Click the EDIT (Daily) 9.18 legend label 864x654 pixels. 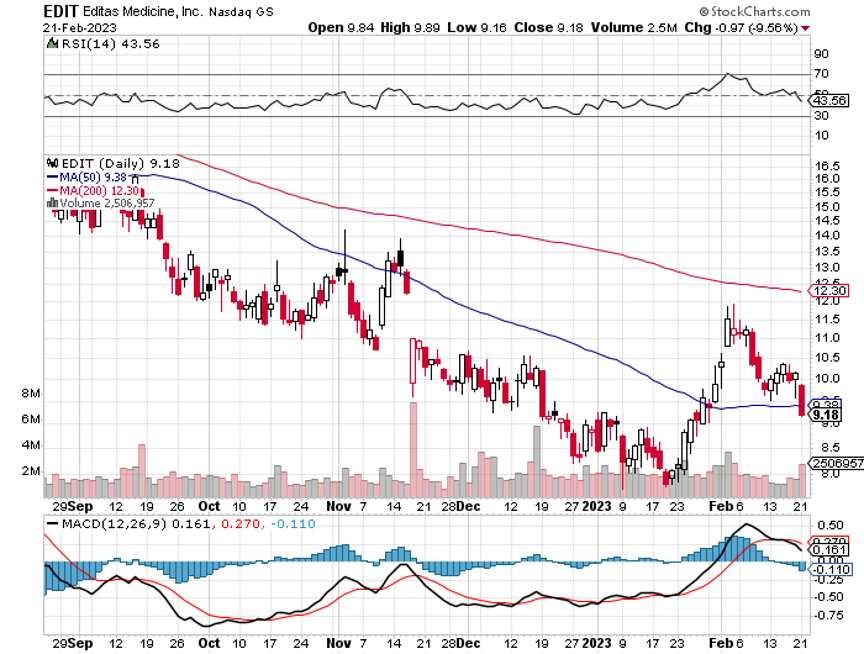121,164
